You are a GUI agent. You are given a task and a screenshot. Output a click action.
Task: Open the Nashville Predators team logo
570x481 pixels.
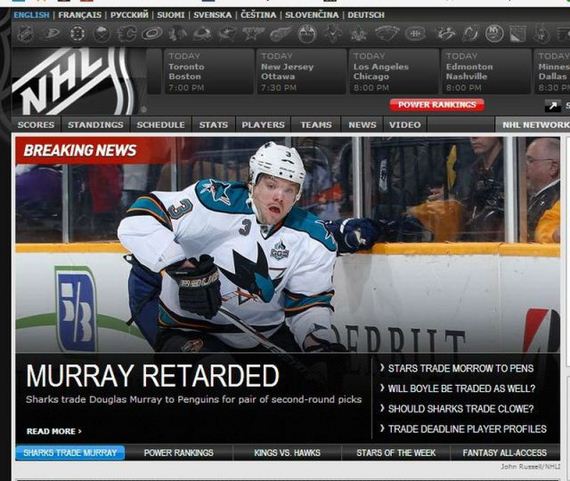[x=446, y=34]
